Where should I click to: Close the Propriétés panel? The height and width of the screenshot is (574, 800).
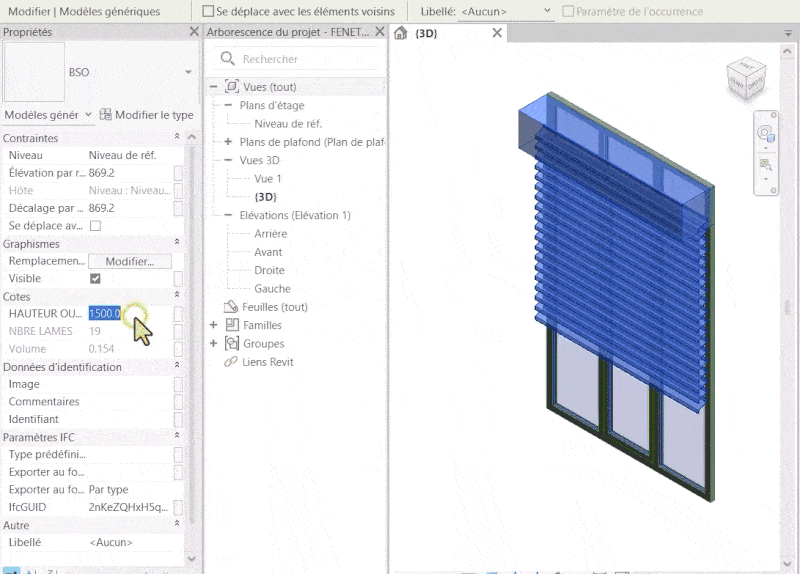(x=193, y=32)
